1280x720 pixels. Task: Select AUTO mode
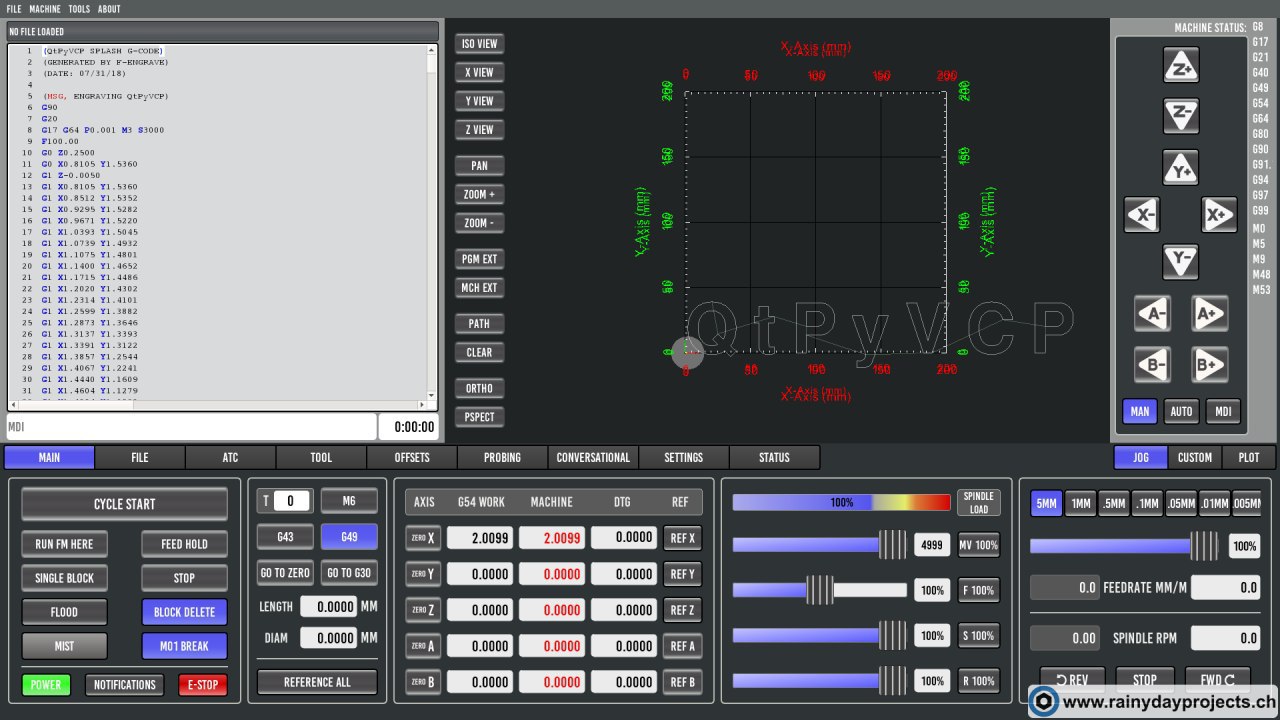tap(1181, 411)
